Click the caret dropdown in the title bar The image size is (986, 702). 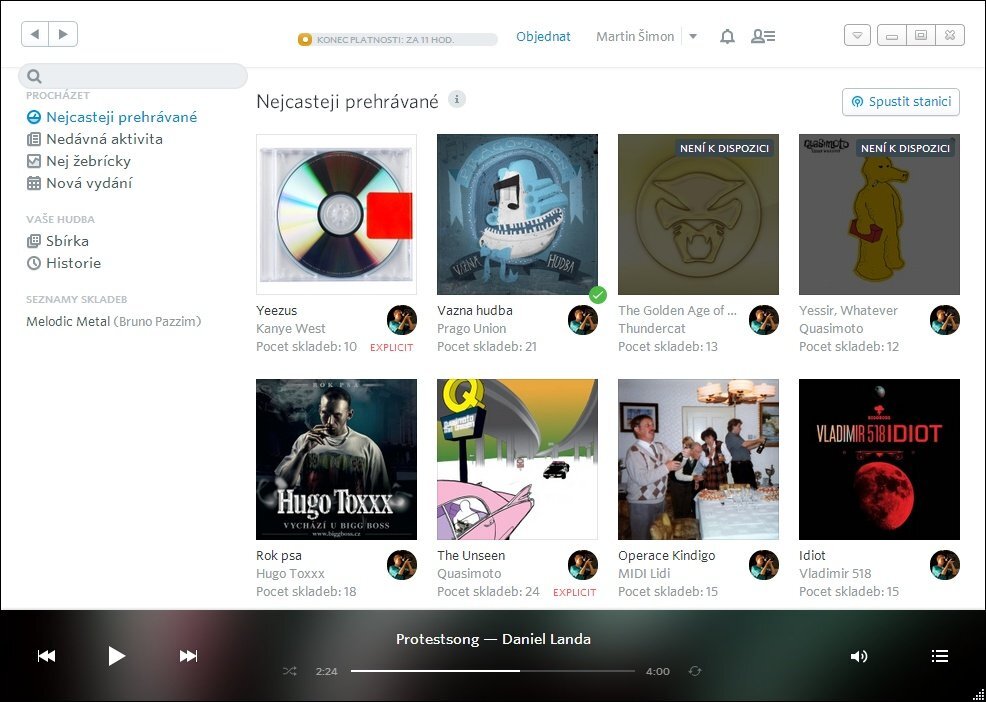[x=857, y=34]
